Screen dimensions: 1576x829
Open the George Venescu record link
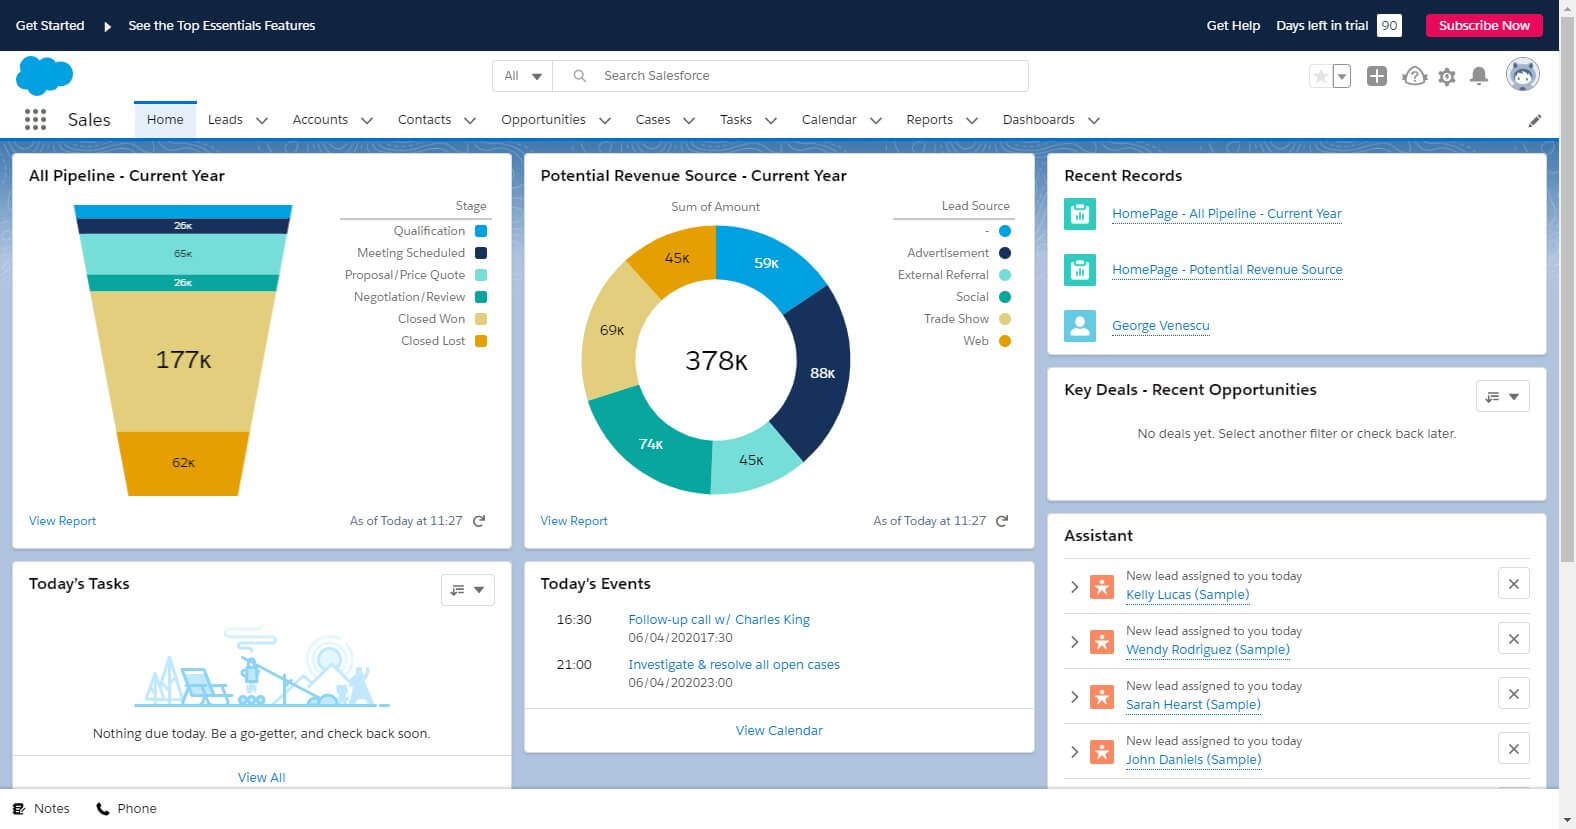[x=1161, y=326]
